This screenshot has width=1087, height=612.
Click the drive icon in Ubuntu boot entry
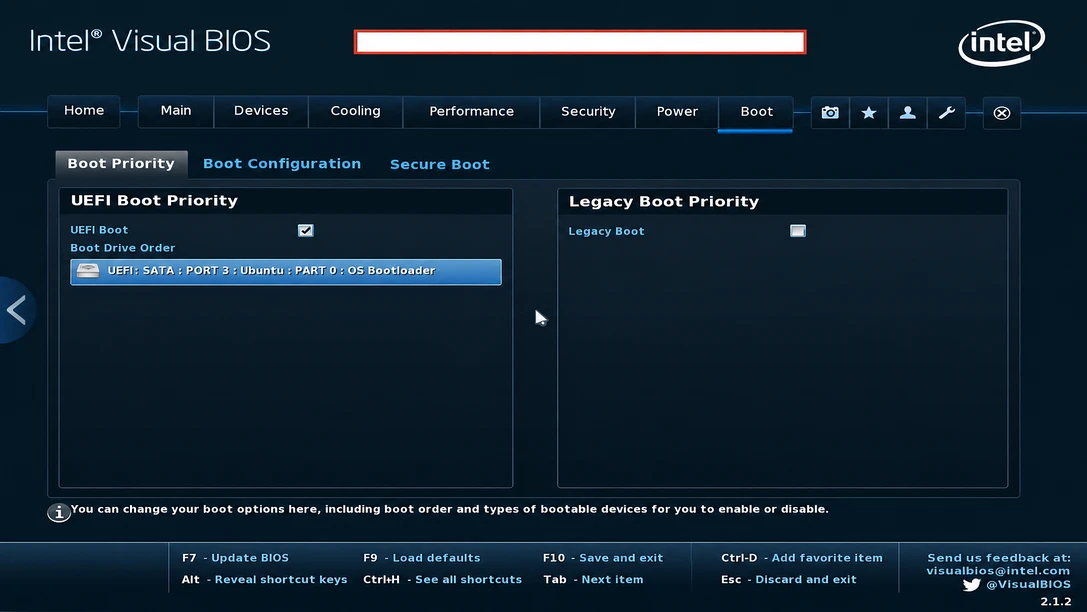pyautogui.click(x=88, y=270)
